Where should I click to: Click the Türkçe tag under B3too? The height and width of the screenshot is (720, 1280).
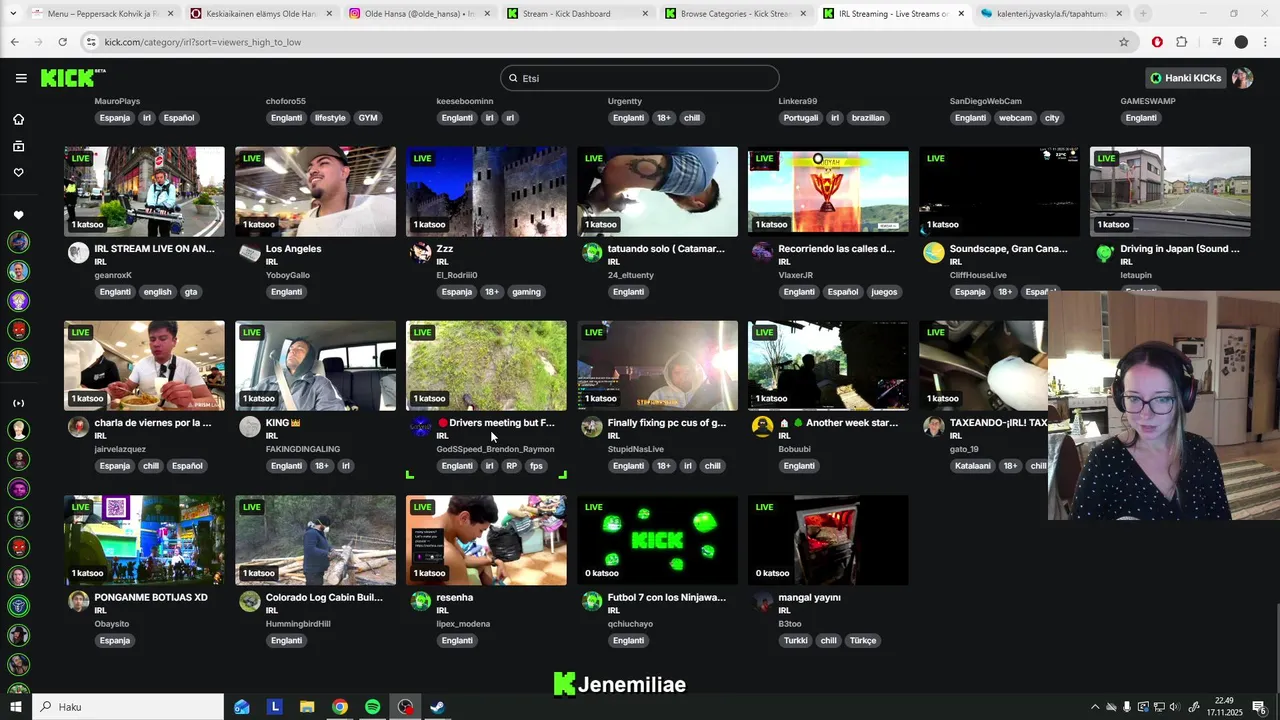tap(863, 641)
